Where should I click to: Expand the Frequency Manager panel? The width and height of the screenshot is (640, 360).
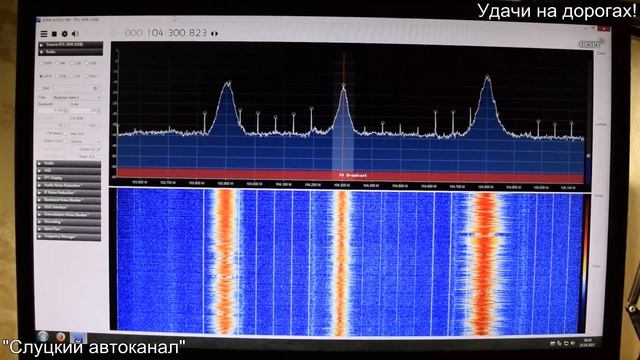click(x=69, y=236)
